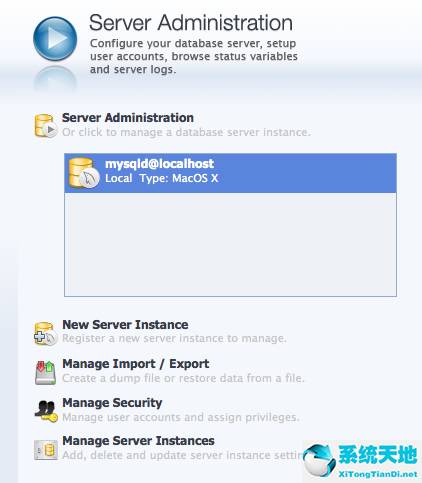Click the Manage Import / Export icon

coord(45,373)
